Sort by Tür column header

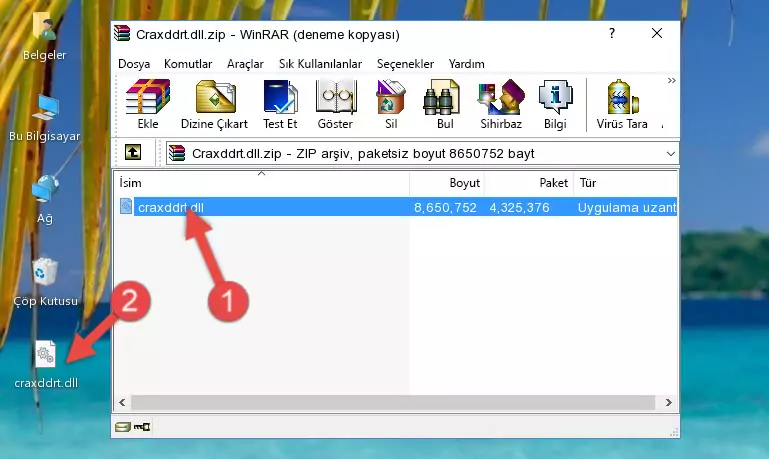pyautogui.click(x=625, y=182)
